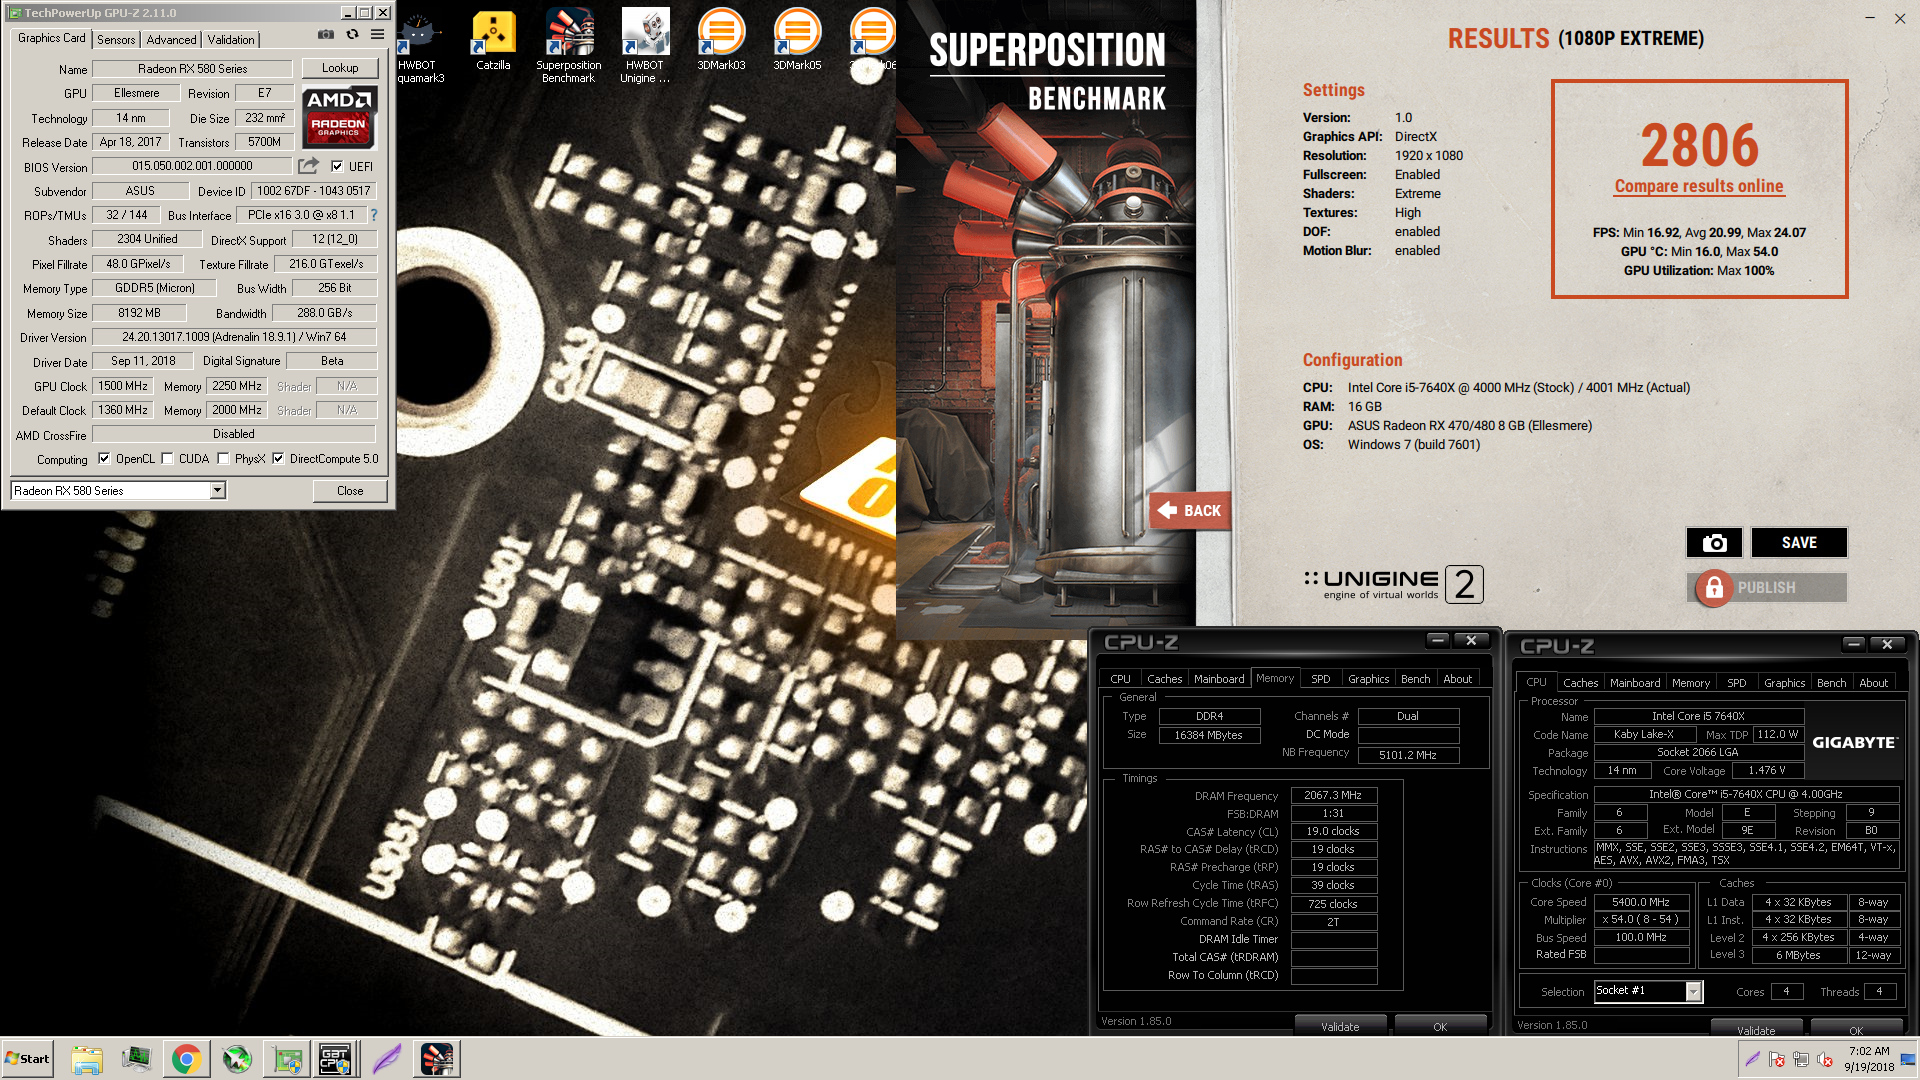1920x1080 pixels.
Task: Click the Windows Start button
Action: [27, 1059]
